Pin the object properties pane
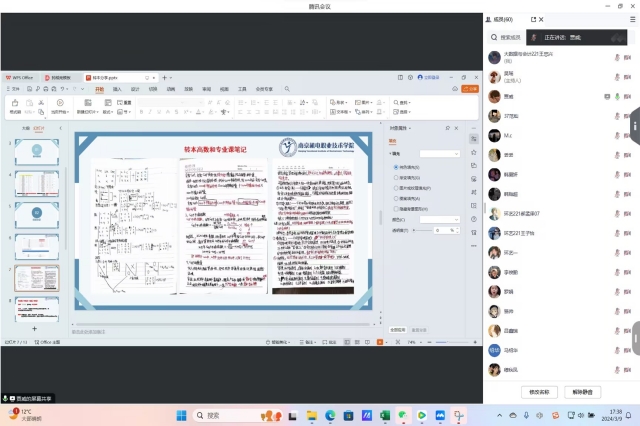Screen dimensions: 640x426 tap(449, 128)
